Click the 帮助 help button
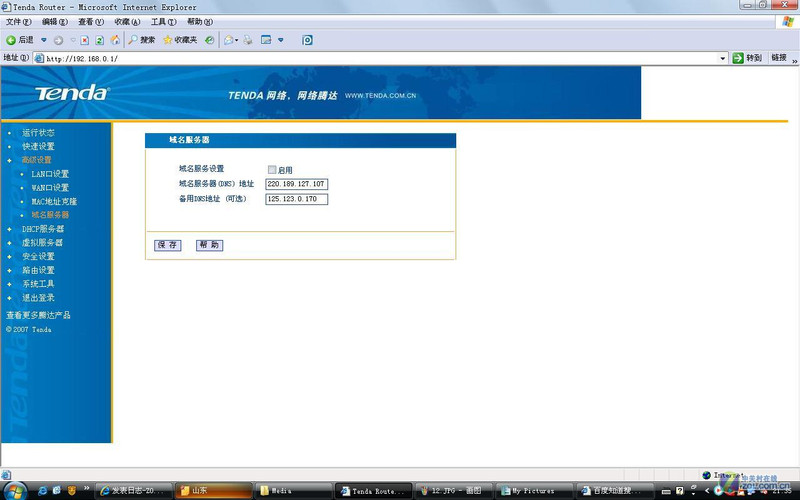The image size is (800, 500). [209, 245]
